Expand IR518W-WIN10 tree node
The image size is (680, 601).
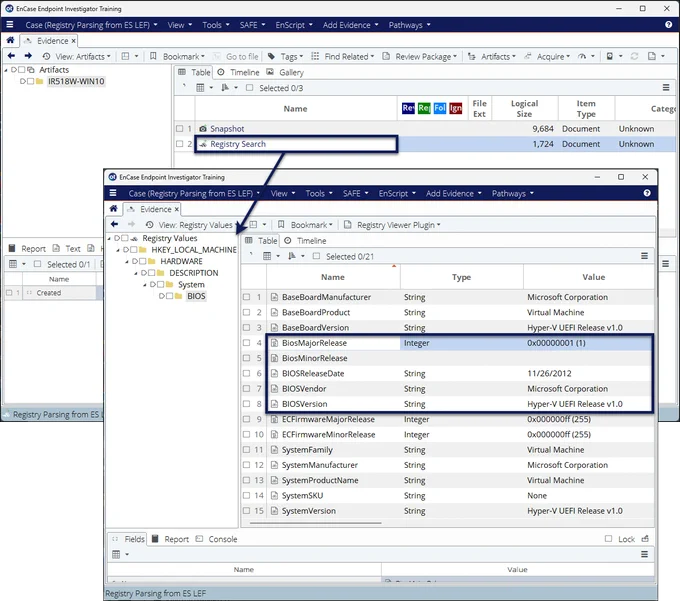(23, 81)
